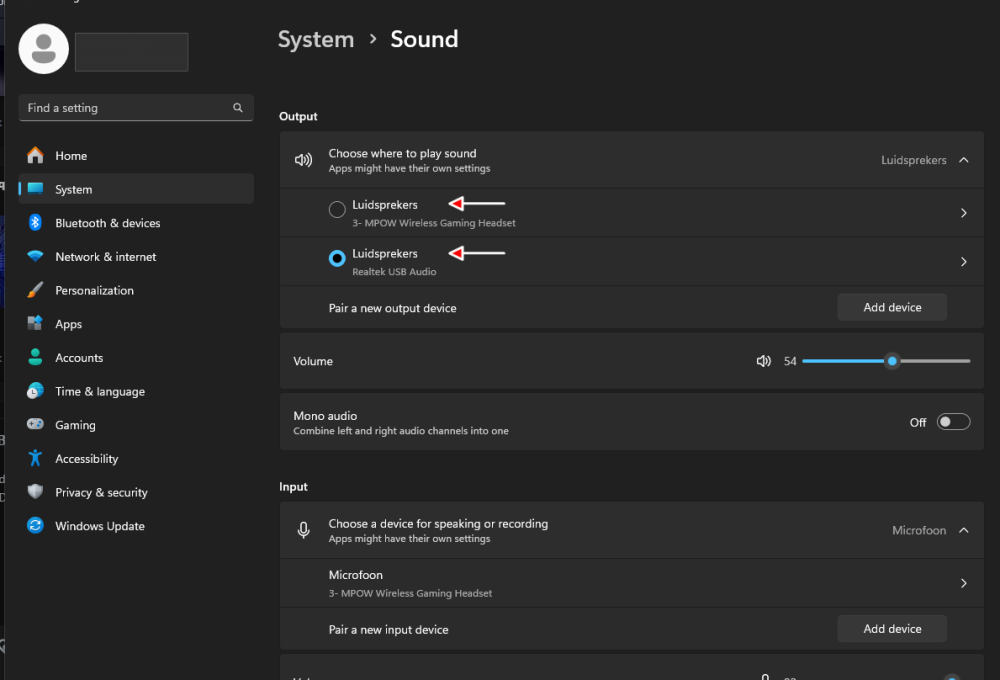
Task: Click System in the breadcrumb at the top
Action: pyautogui.click(x=316, y=39)
